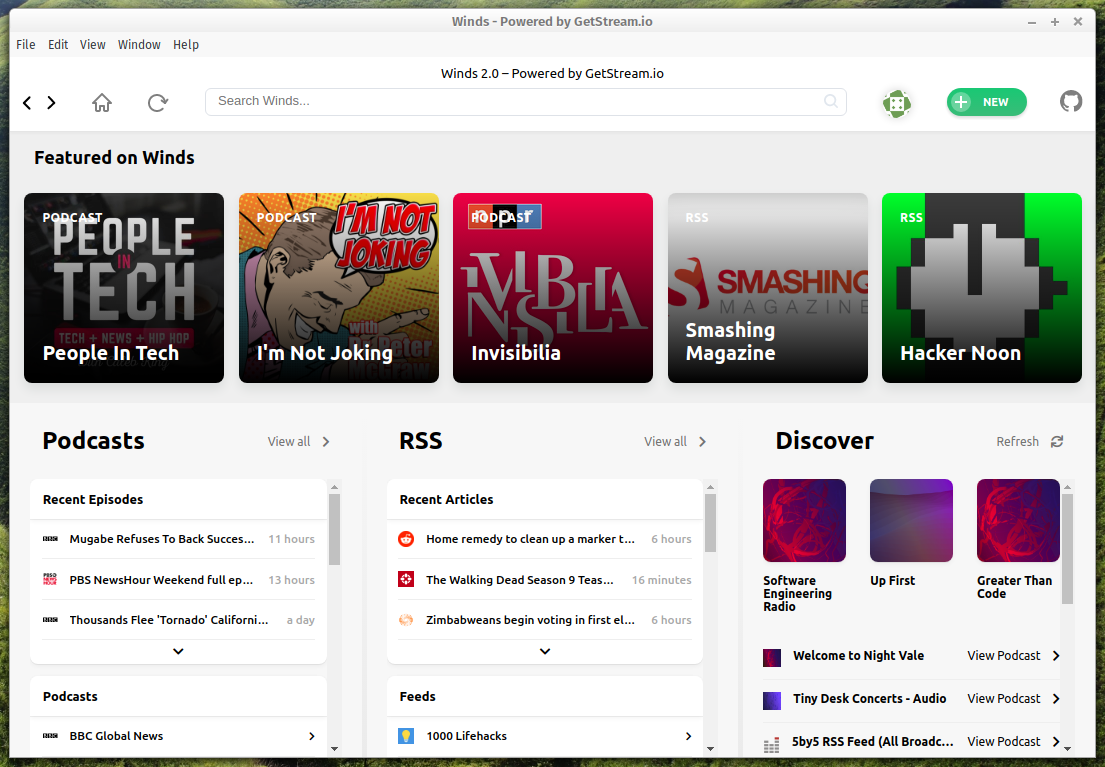The image size is (1105, 767).
Task: Click the RSS panel scrollbar thumb
Action: [710, 522]
